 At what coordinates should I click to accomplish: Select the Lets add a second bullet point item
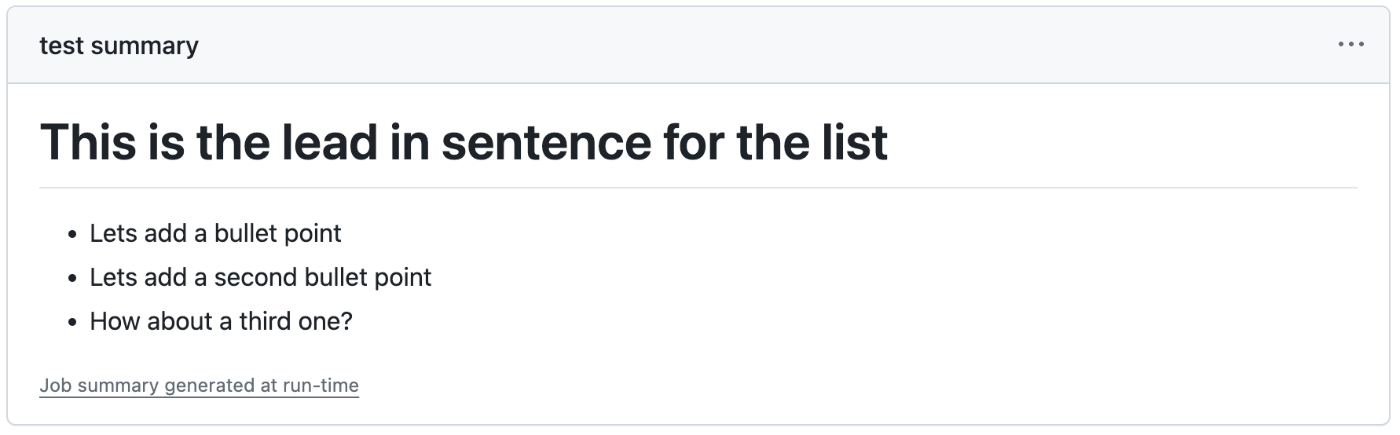point(261,277)
